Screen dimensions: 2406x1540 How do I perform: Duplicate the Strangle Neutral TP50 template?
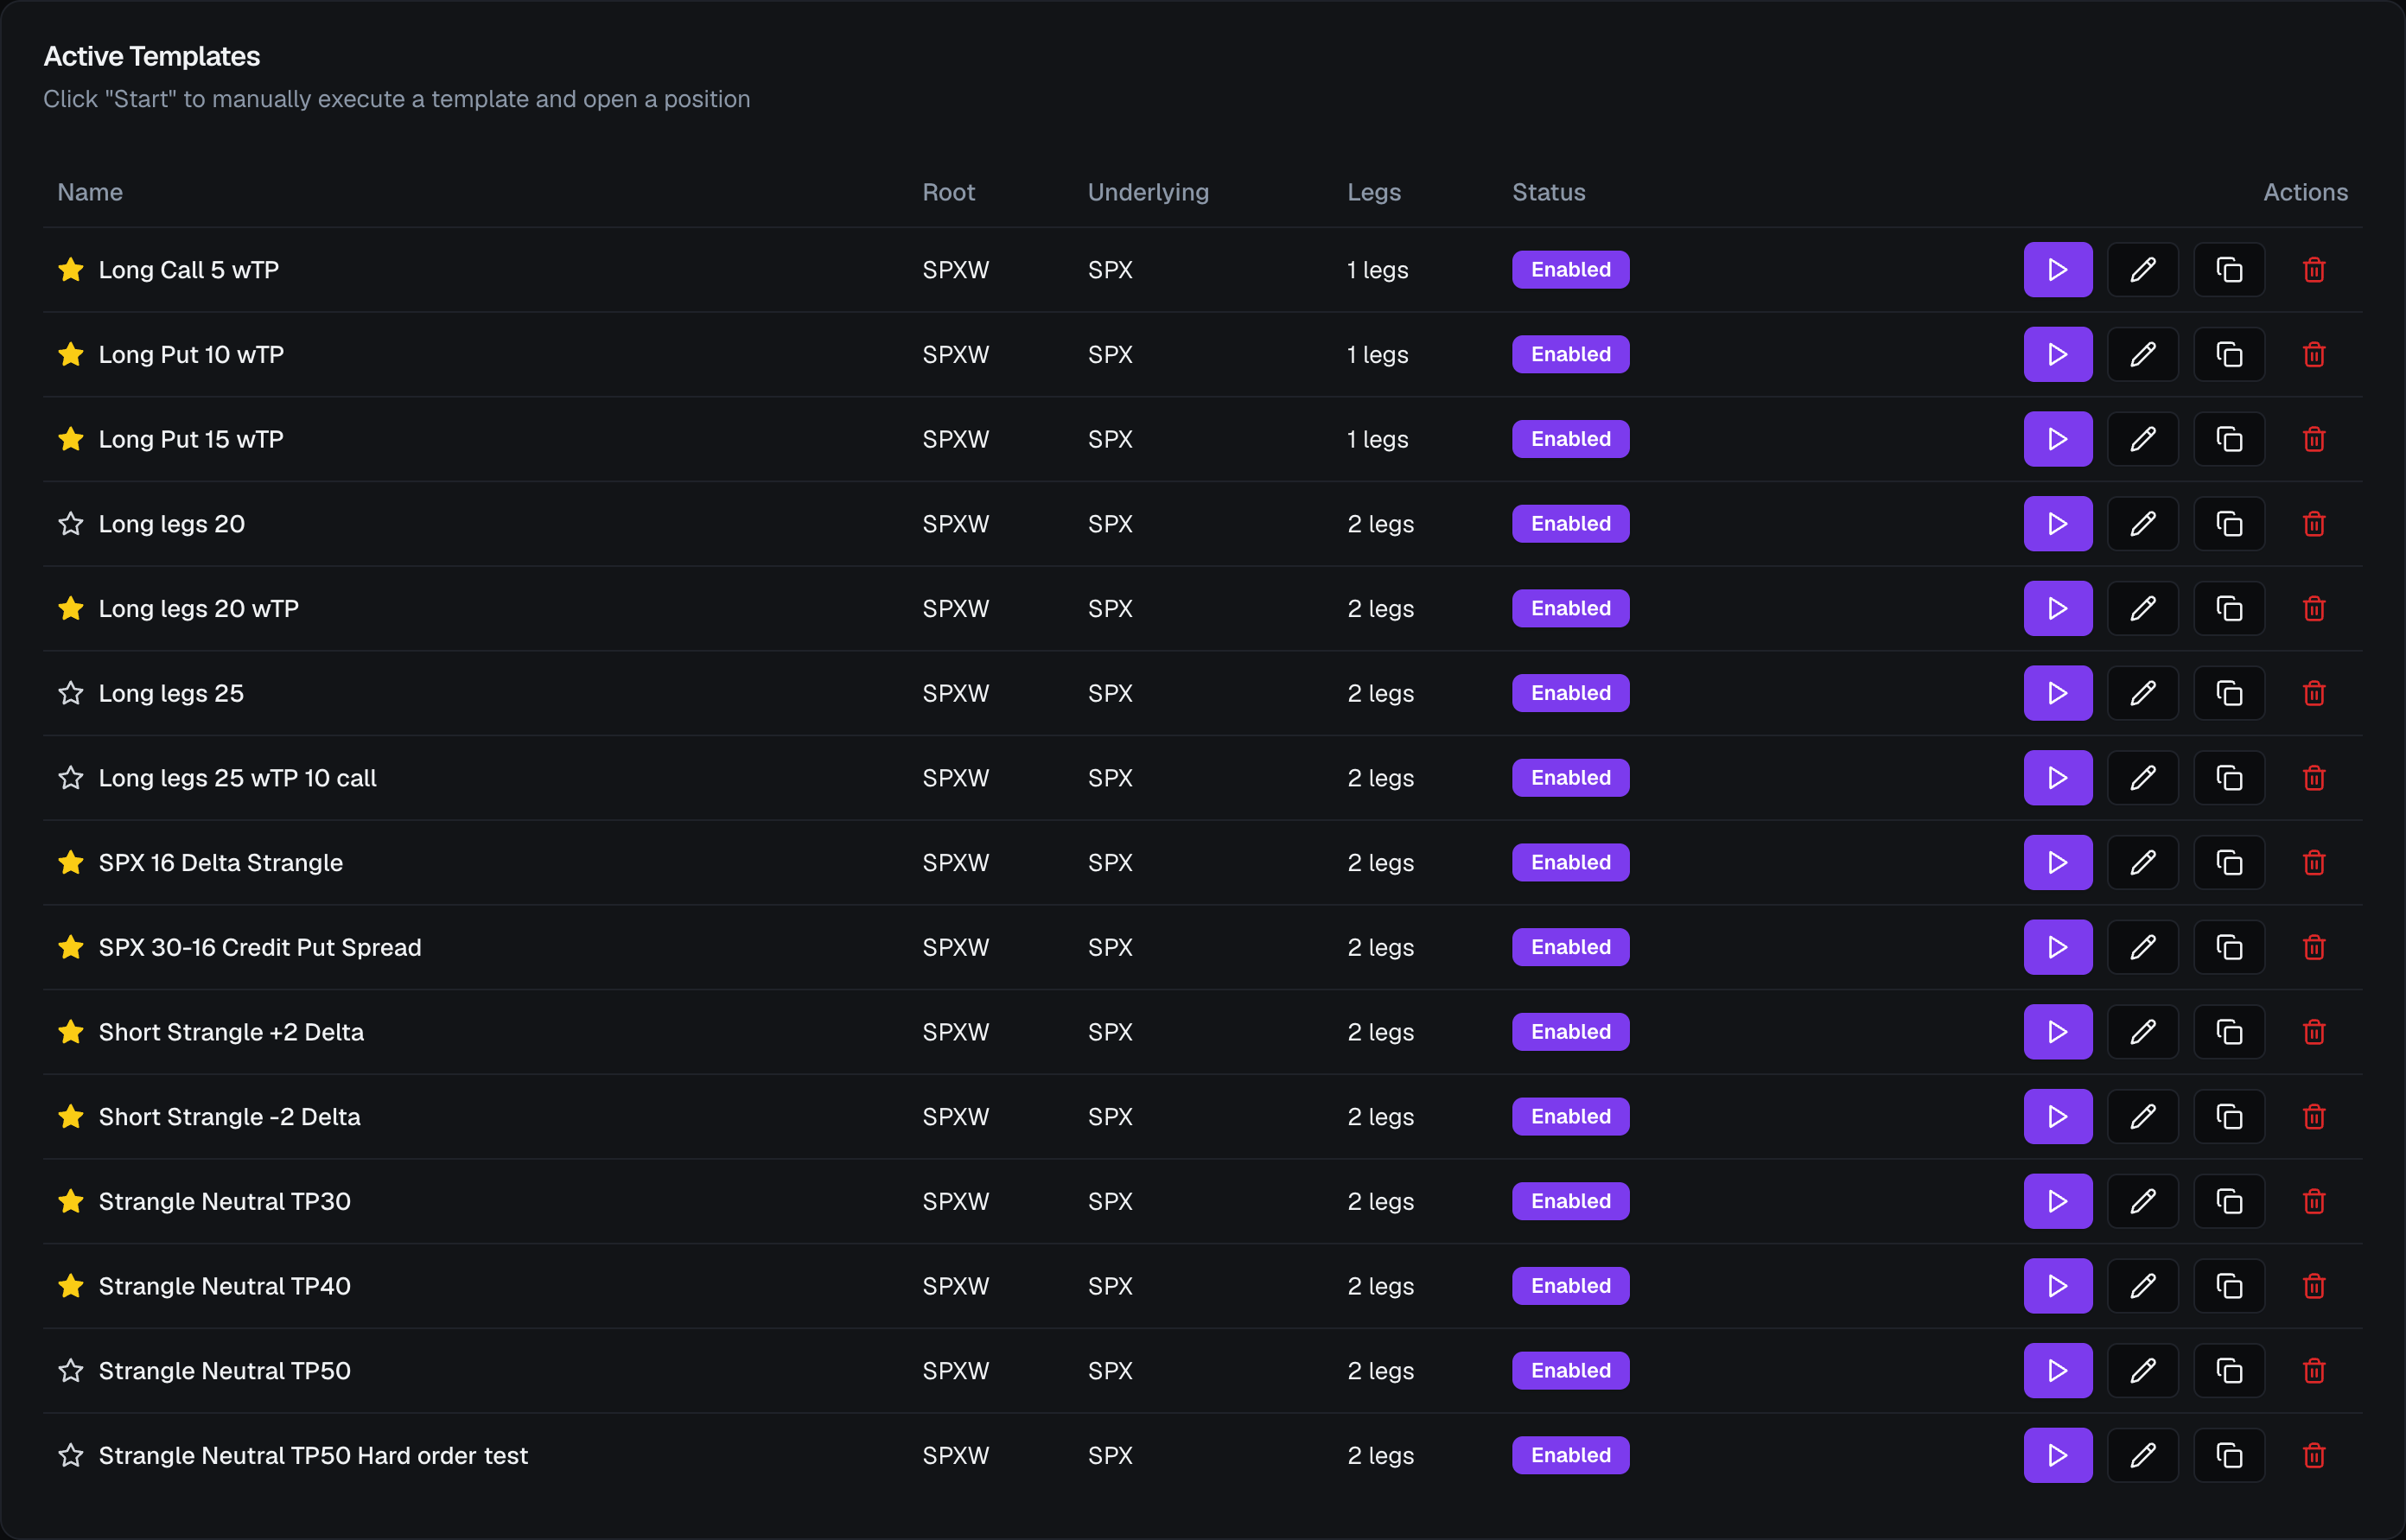2228,1370
